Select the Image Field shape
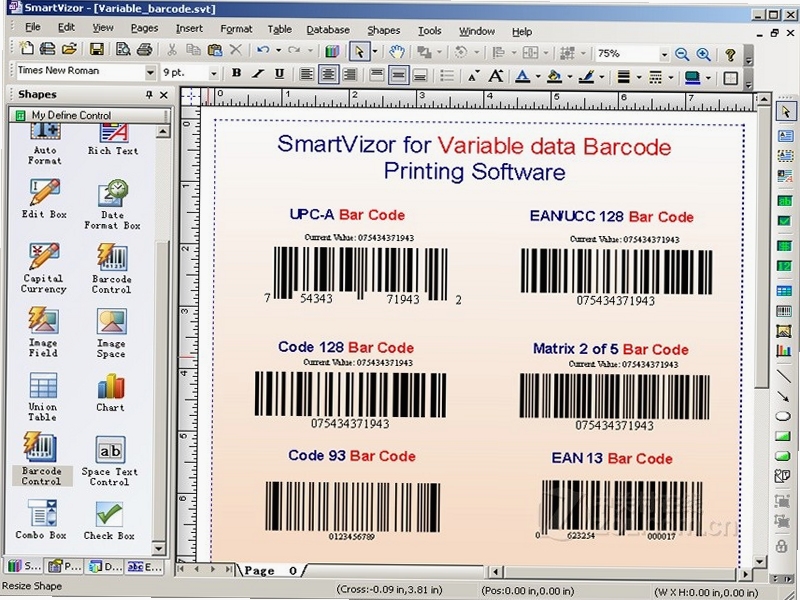This screenshot has width=800, height=600. (43, 332)
